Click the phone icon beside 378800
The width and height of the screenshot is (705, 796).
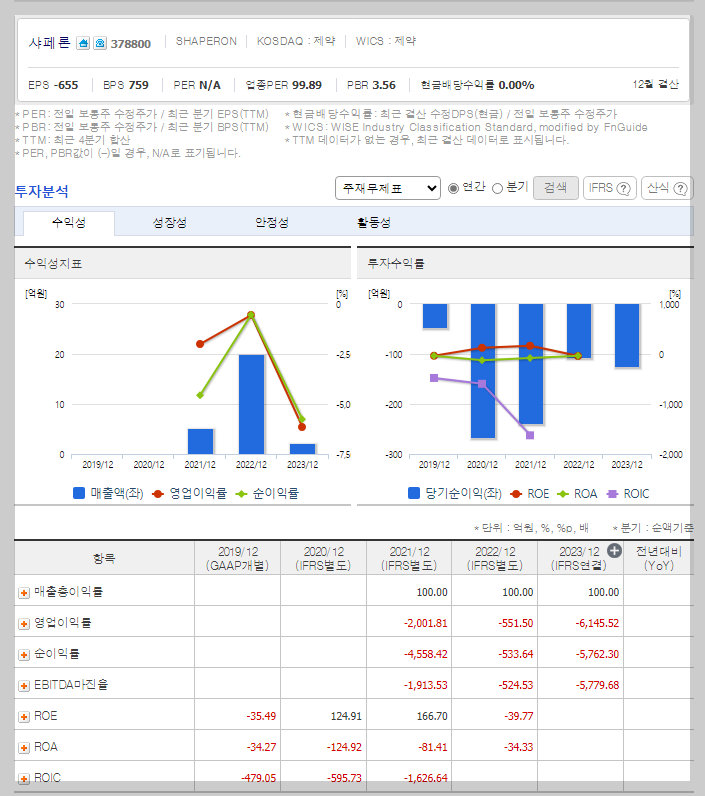click(100, 43)
